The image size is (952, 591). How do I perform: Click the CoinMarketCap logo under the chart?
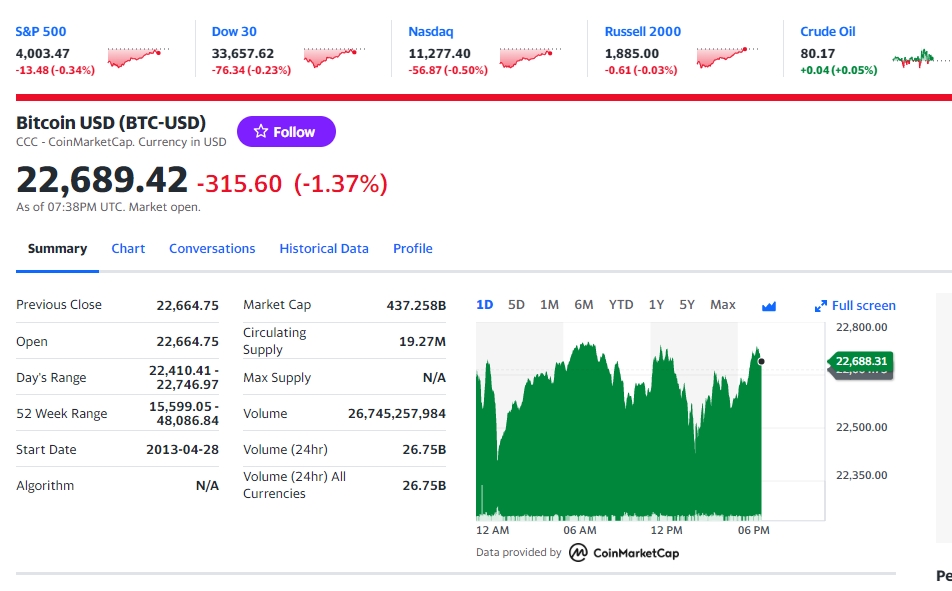click(624, 553)
